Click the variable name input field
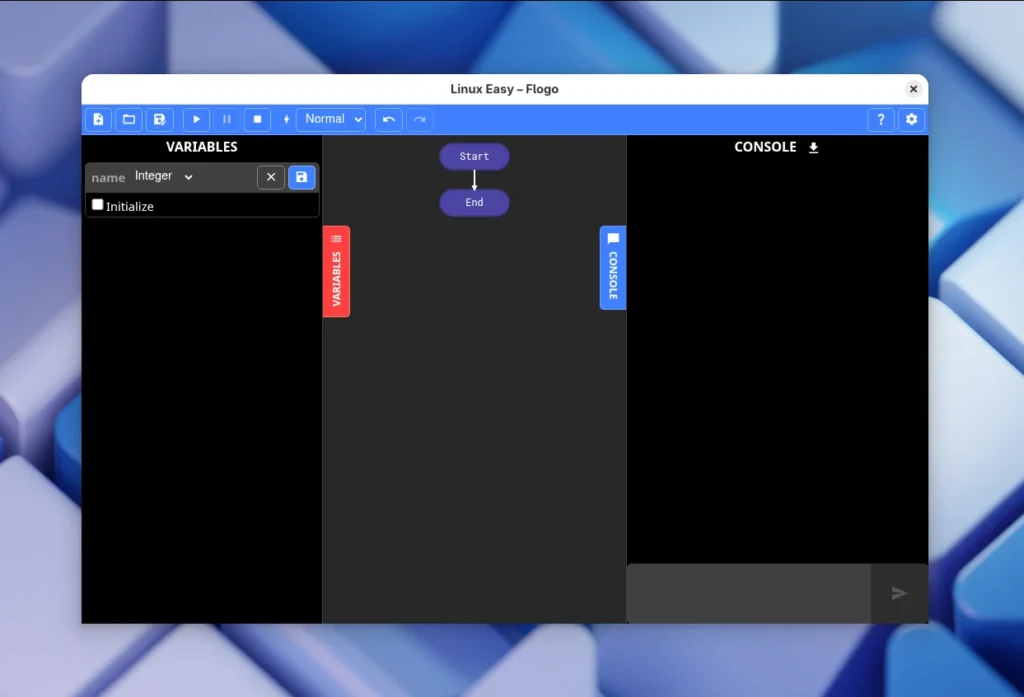 (x=108, y=177)
